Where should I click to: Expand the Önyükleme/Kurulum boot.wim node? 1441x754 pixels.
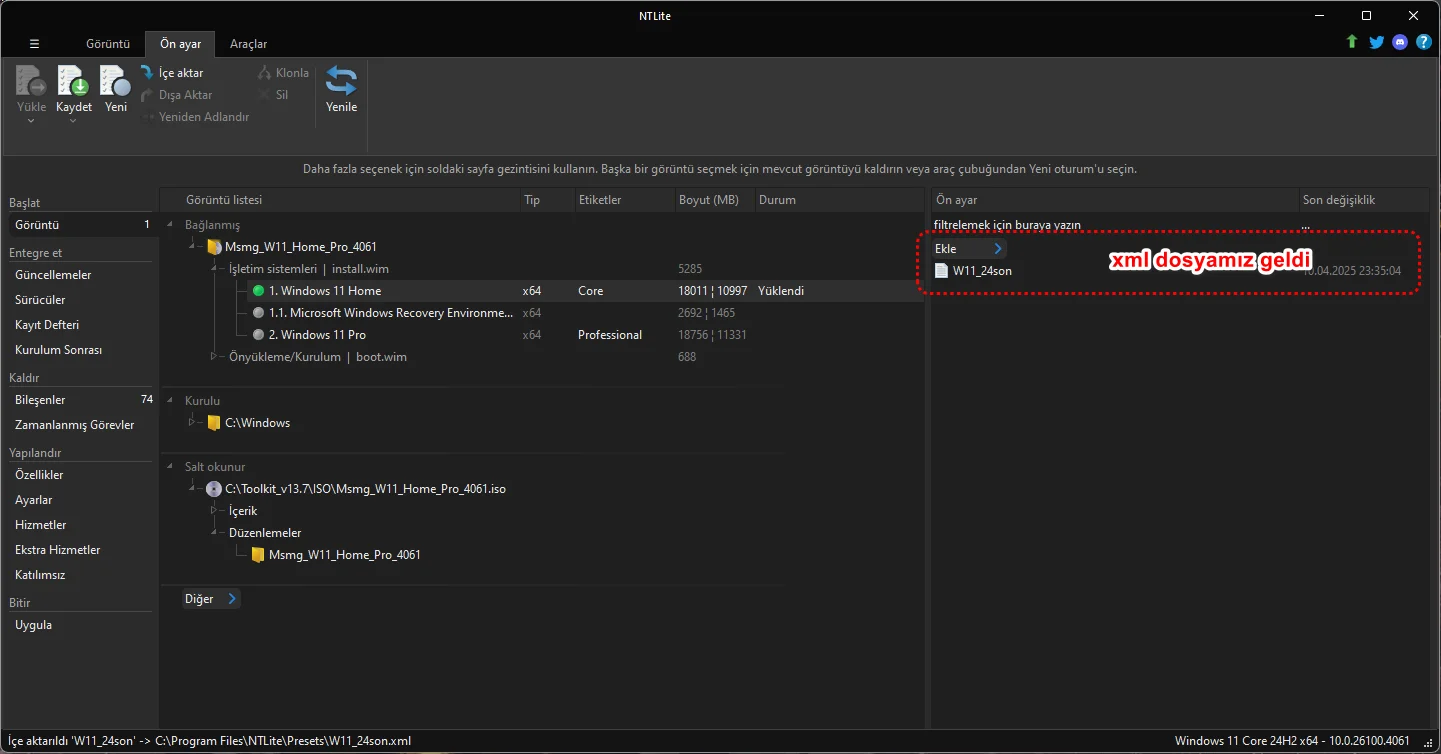tap(213, 357)
